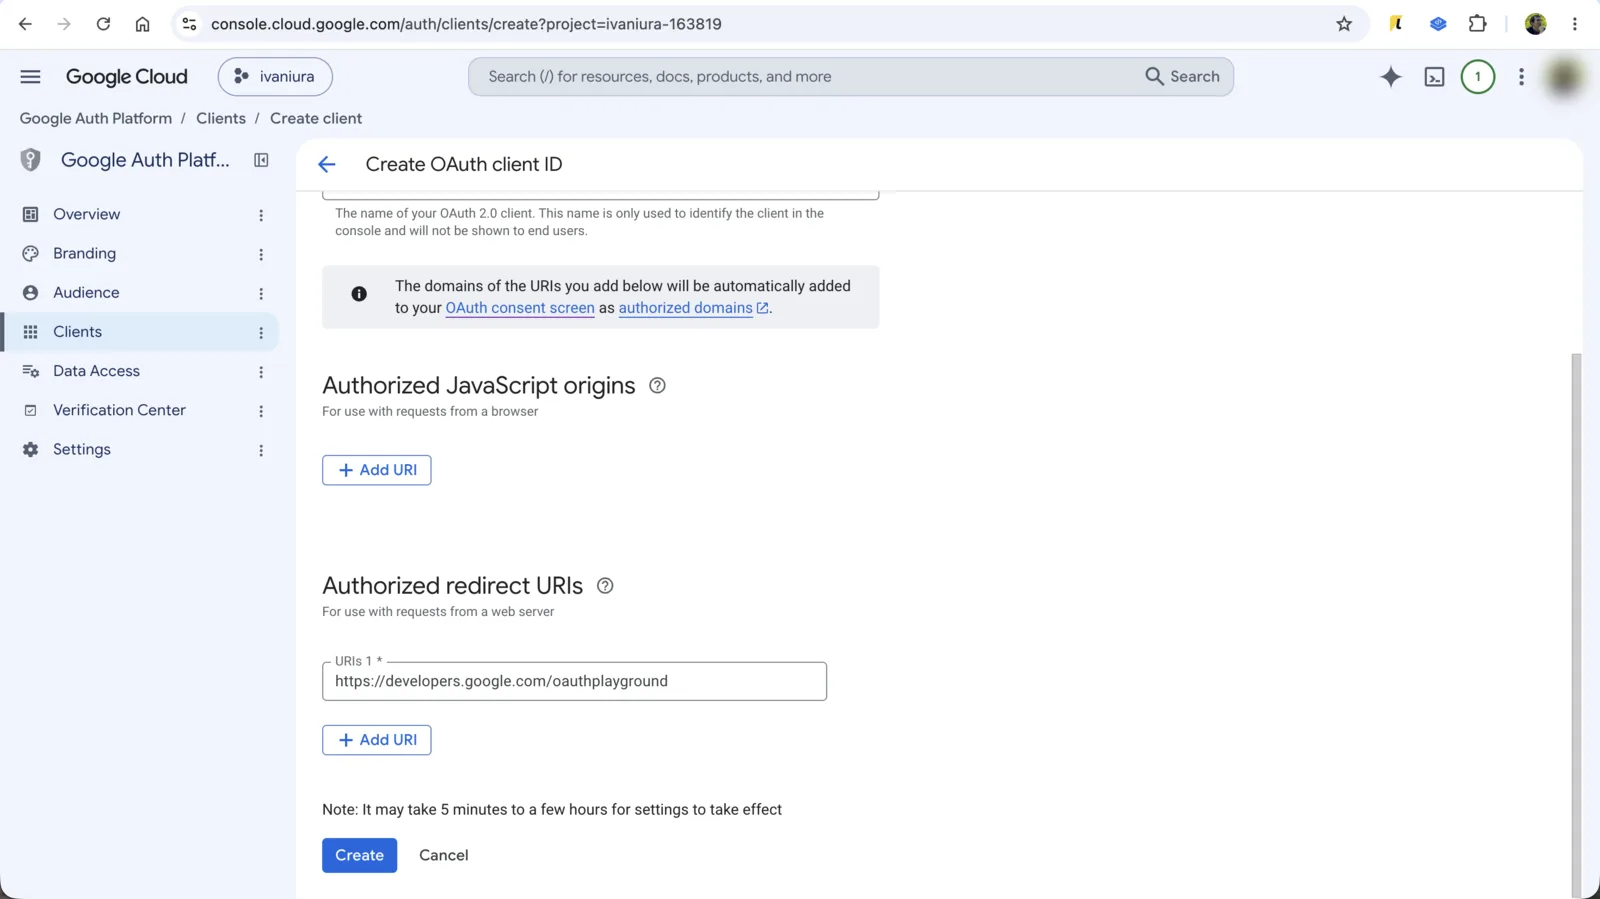
Task: Cancel the OAuth client creation
Action: pos(443,856)
